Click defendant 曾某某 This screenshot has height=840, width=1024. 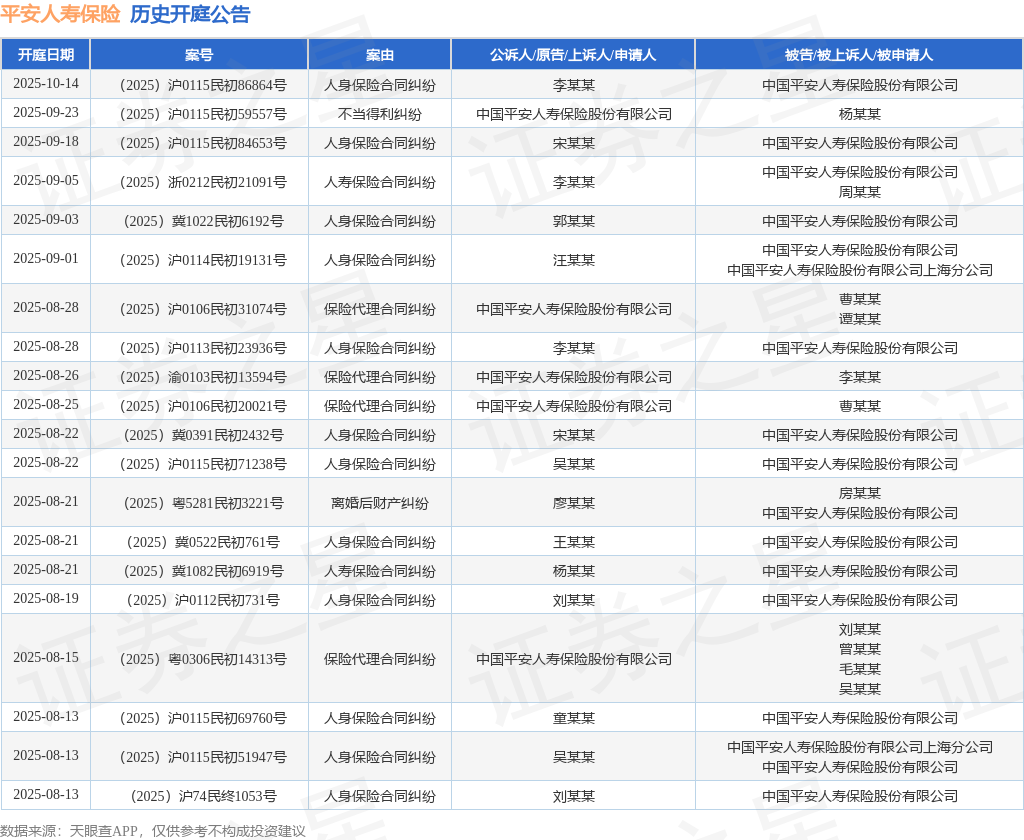pos(859,649)
